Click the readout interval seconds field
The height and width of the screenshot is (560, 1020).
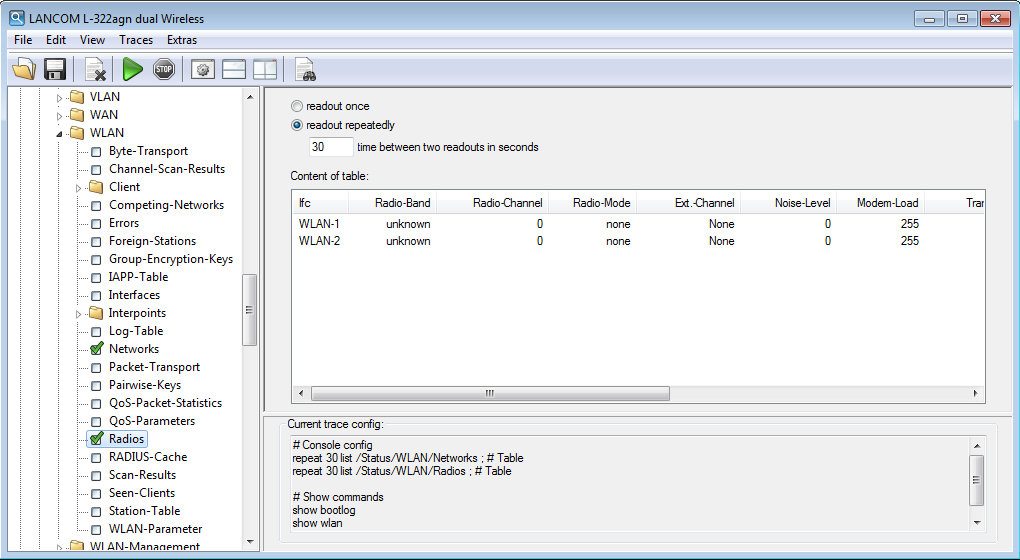pos(330,147)
